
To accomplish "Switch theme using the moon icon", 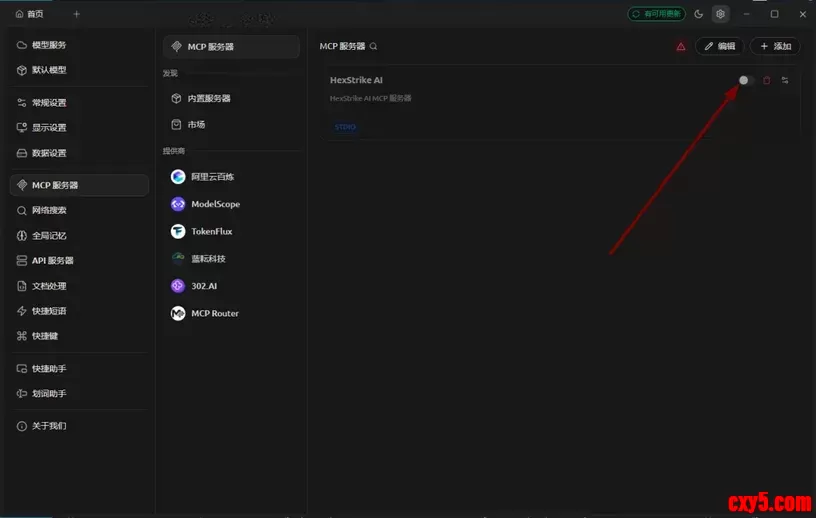I will pos(698,14).
